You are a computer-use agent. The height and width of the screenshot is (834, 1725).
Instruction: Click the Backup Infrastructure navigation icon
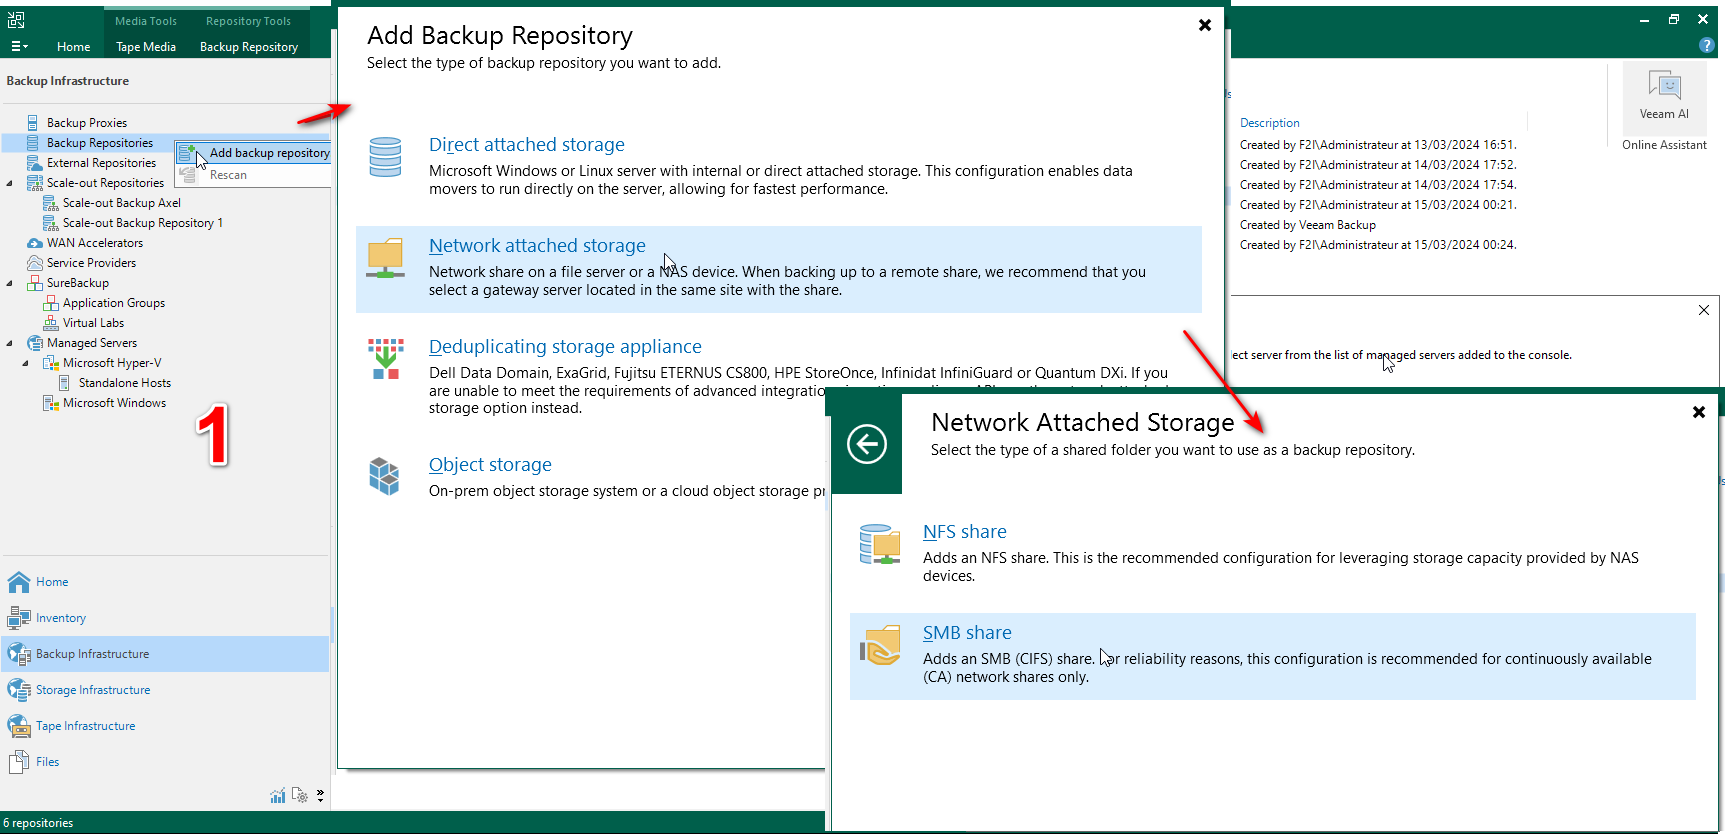coord(19,654)
